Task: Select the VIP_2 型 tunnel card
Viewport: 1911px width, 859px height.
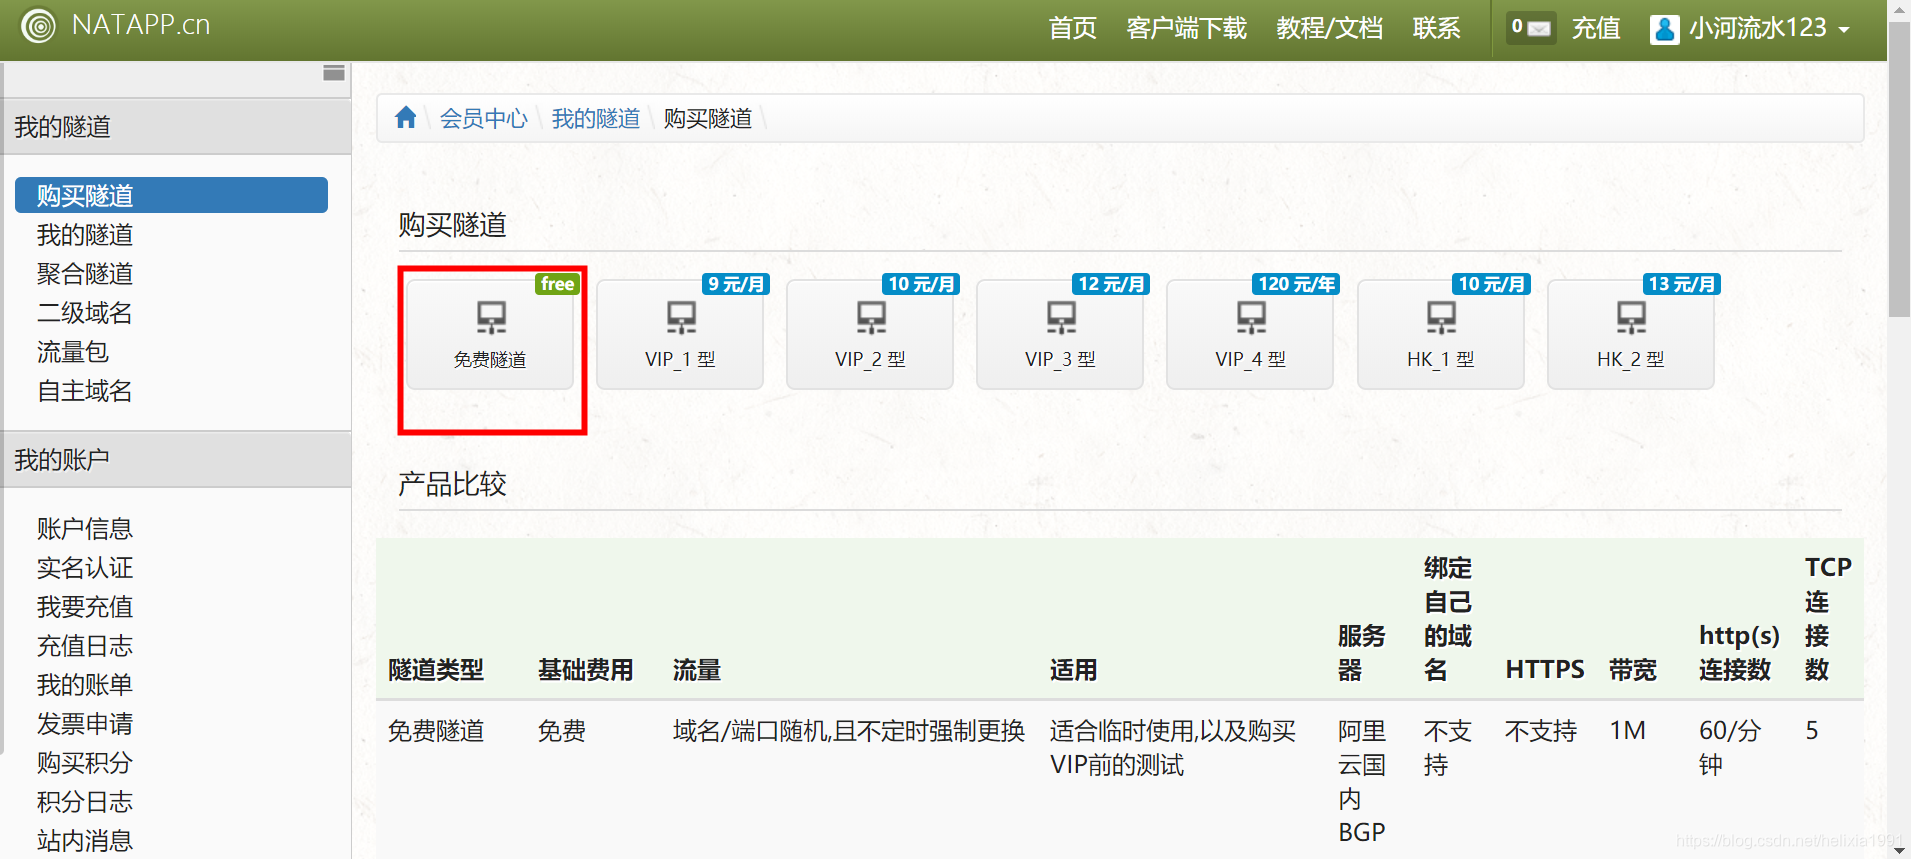Action: 870,334
